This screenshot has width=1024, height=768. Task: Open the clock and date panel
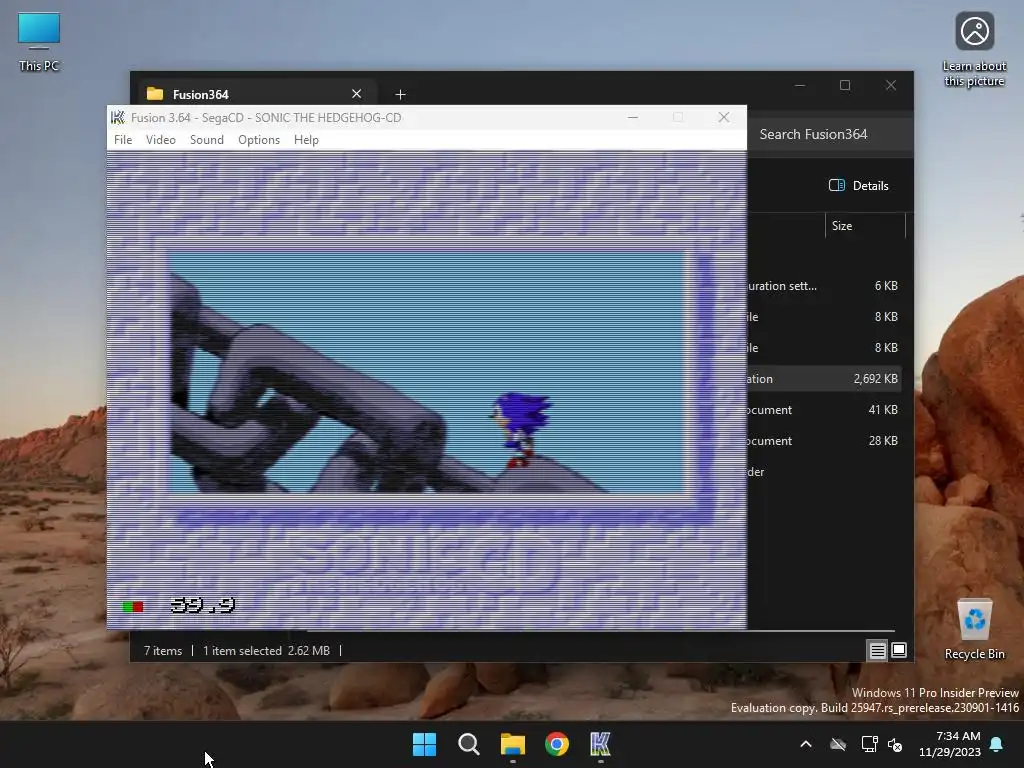coord(950,744)
